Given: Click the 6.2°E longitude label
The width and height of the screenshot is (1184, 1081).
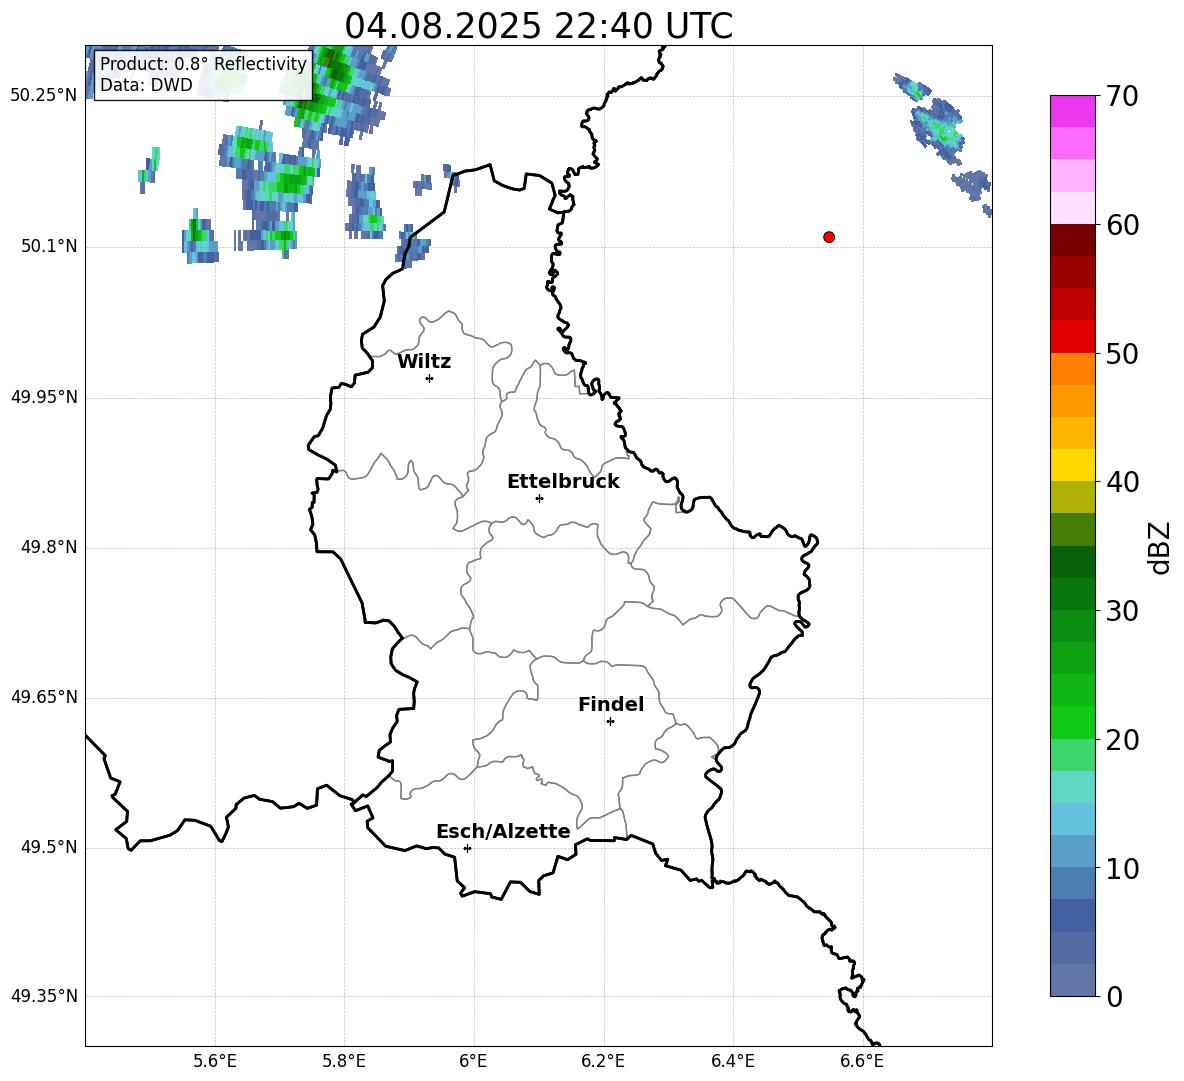Looking at the screenshot, I should click(x=603, y=1061).
